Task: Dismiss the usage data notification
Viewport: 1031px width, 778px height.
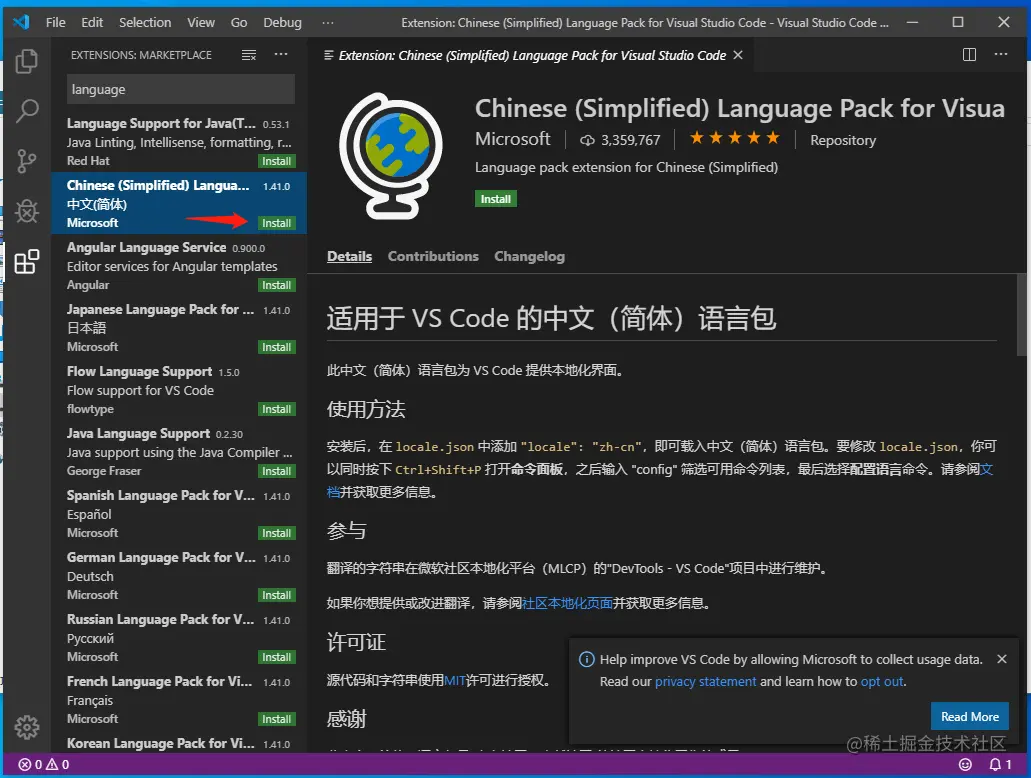Action: pyautogui.click(x=1001, y=659)
